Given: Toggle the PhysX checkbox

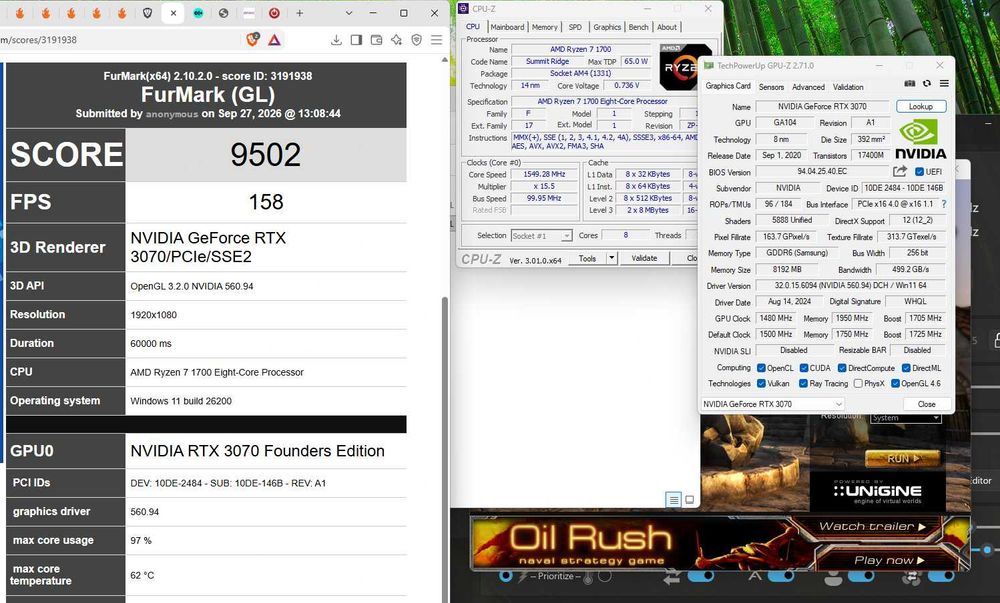Looking at the screenshot, I should coord(858,383).
